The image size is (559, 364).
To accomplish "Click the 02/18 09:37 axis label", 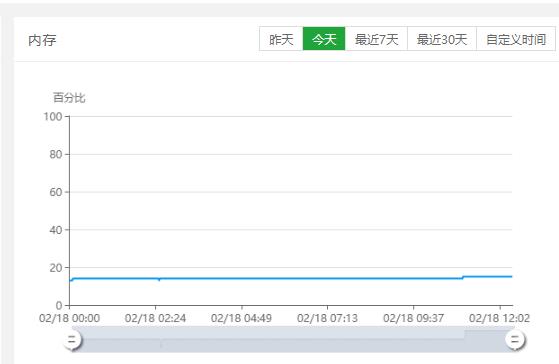I will point(414,318).
